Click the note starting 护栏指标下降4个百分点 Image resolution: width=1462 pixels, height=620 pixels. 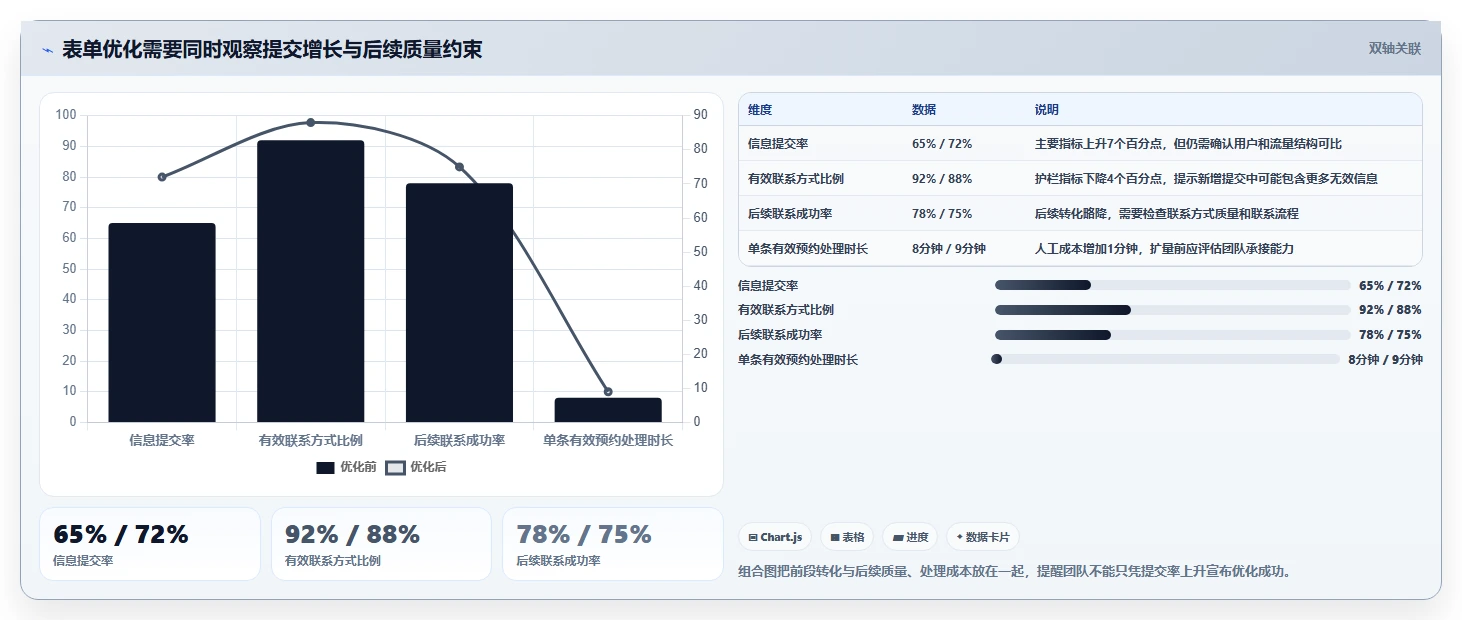point(1206,179)
